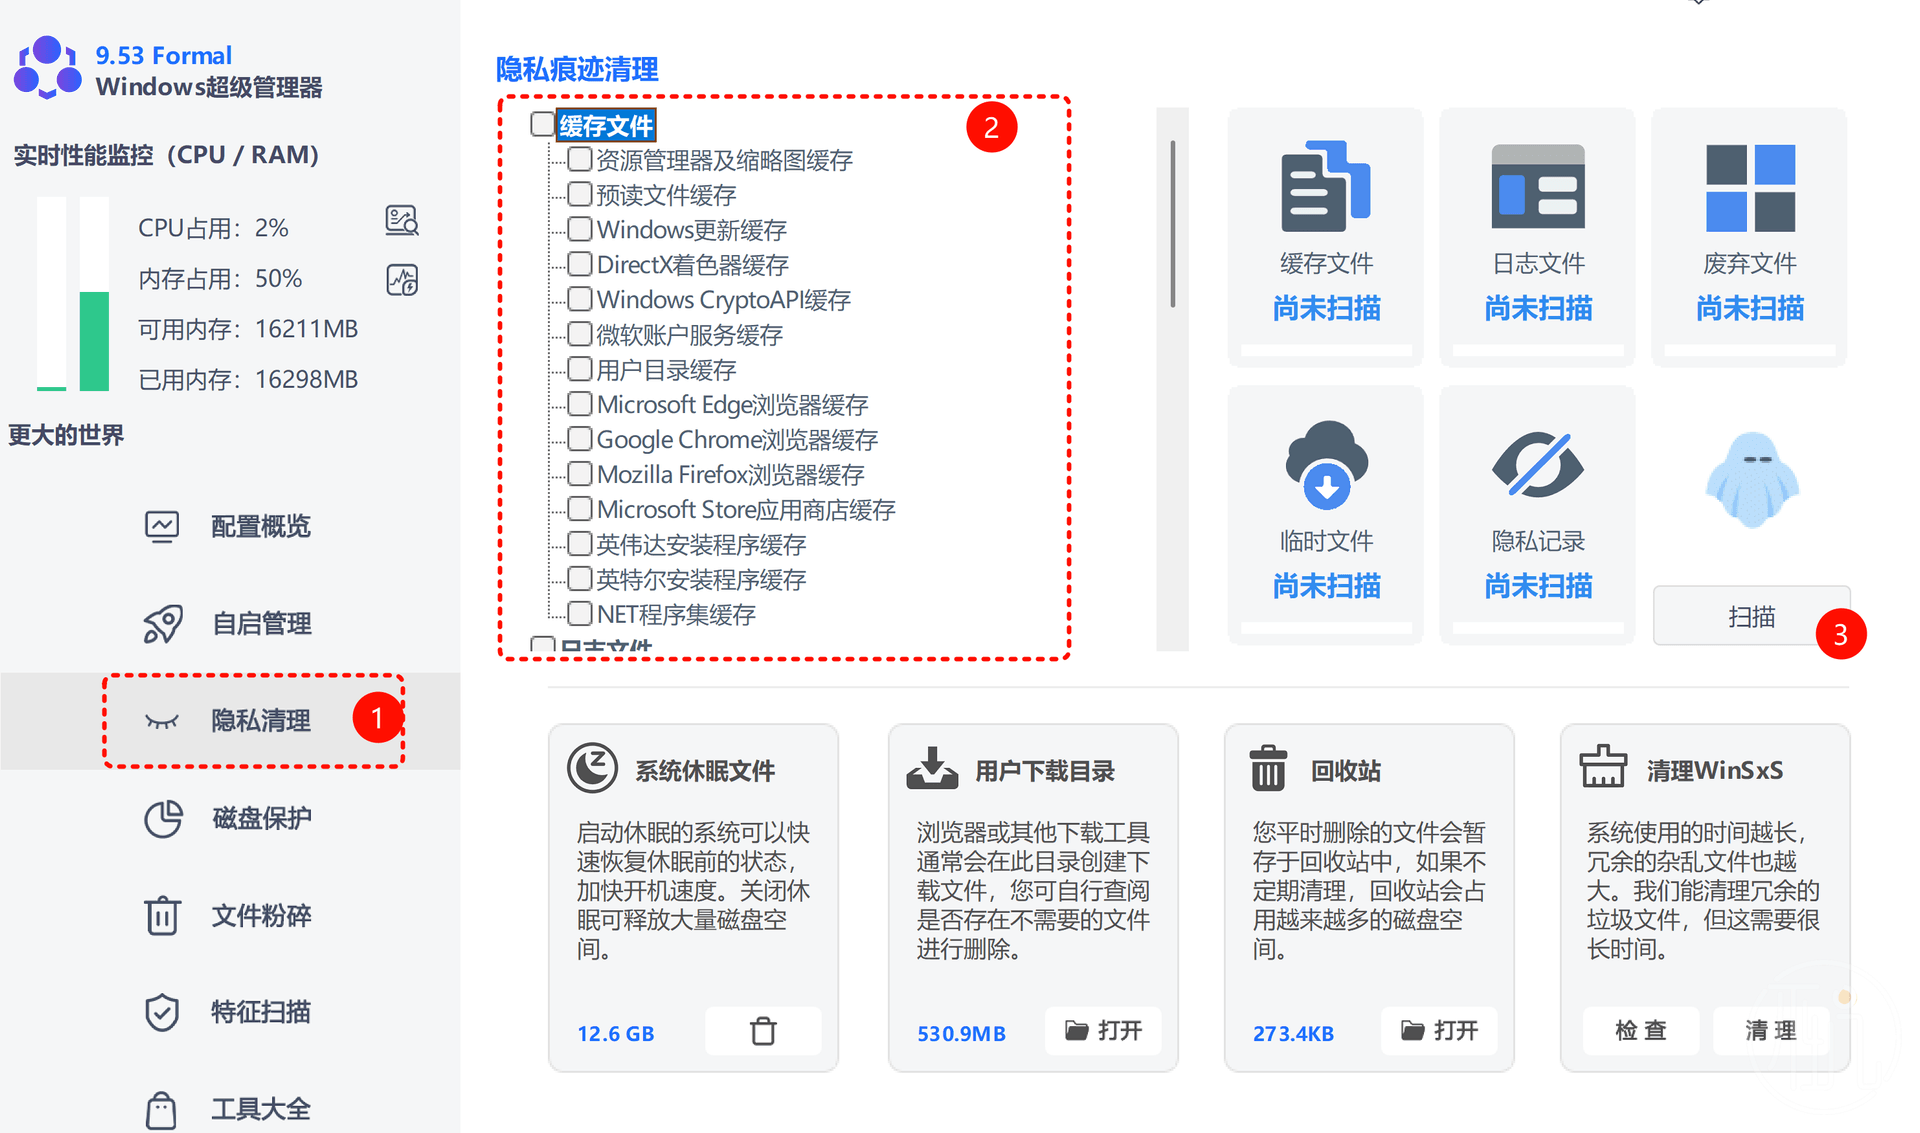This screenshot has width=1920, height=1133.
Task: Switch to 自启管理 sidebar item
Action: pyautogui.click(x=260, y=624)
